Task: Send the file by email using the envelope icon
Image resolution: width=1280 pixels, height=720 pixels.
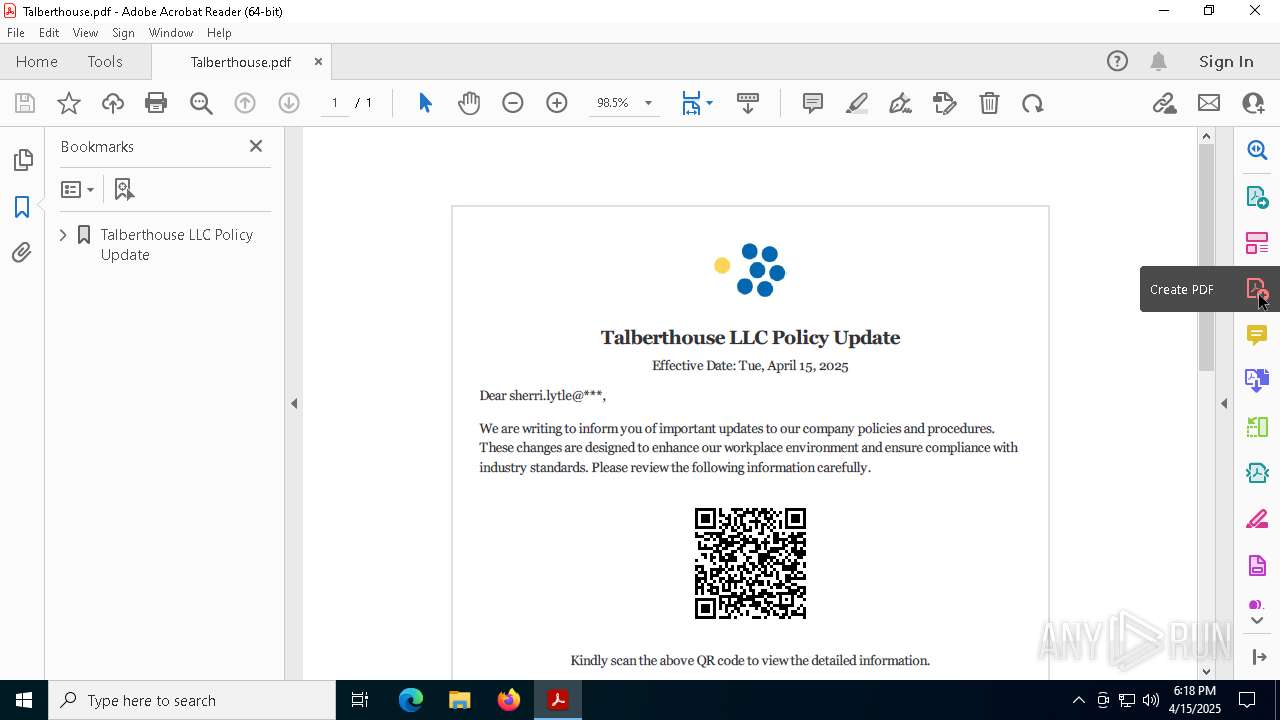Action: tap(1209, 103)
